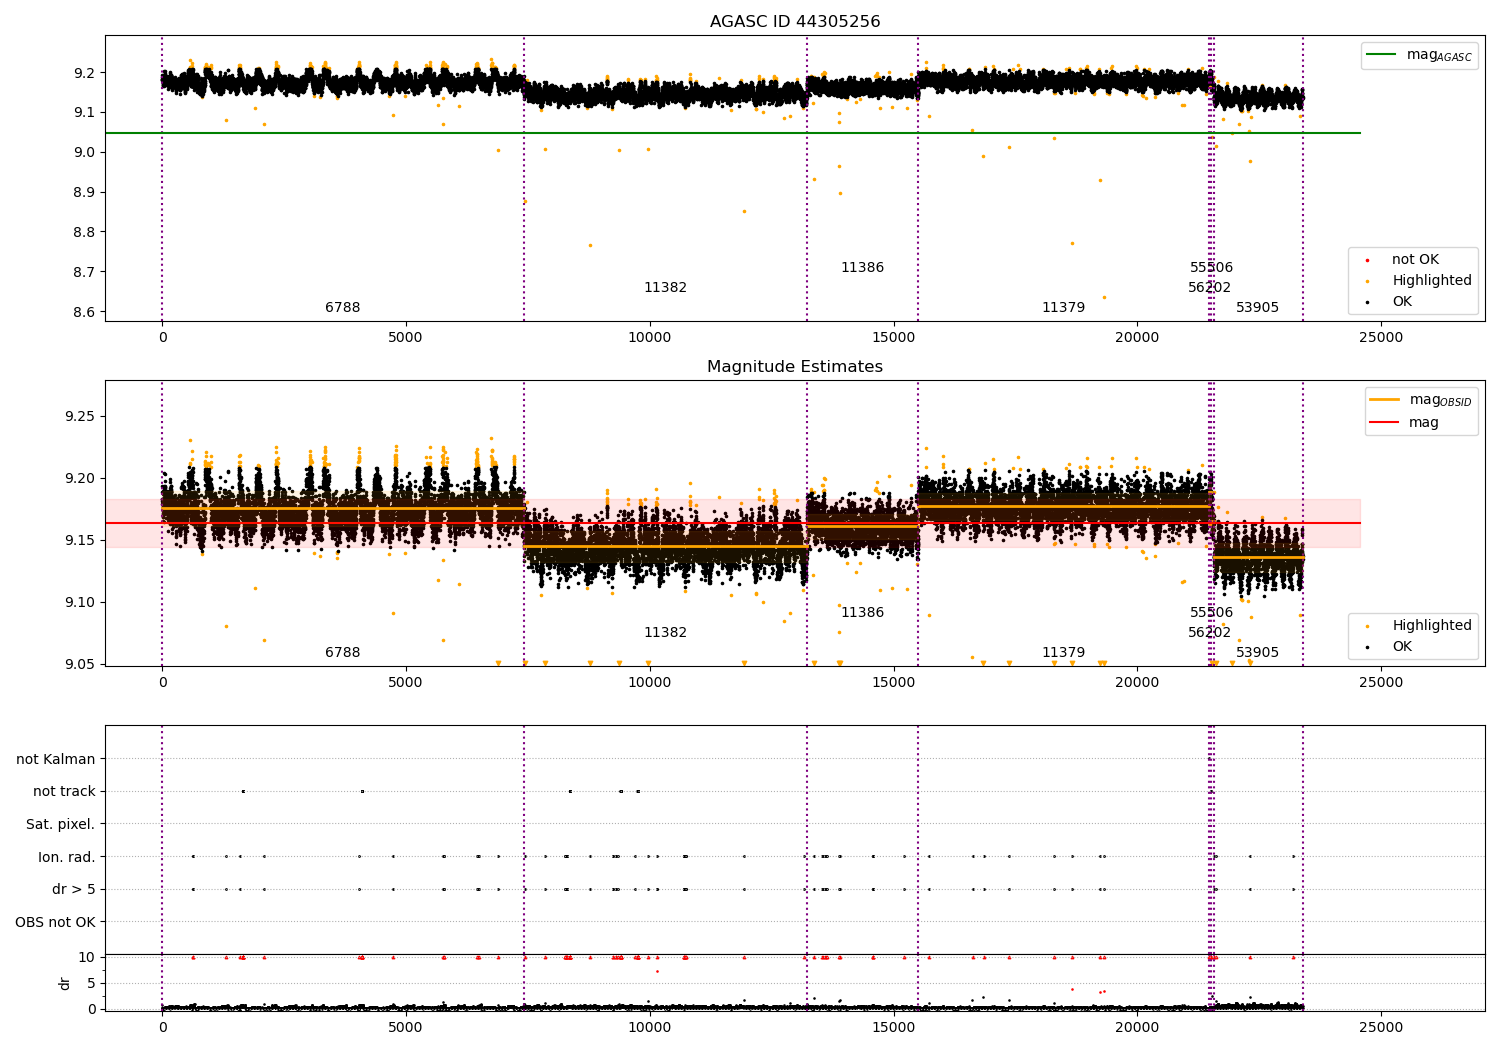Image resolution: width=1500 pixels, height=1050 pixels.
Task: Click the 'dr > 5' row label
Action: pos(74,890)
